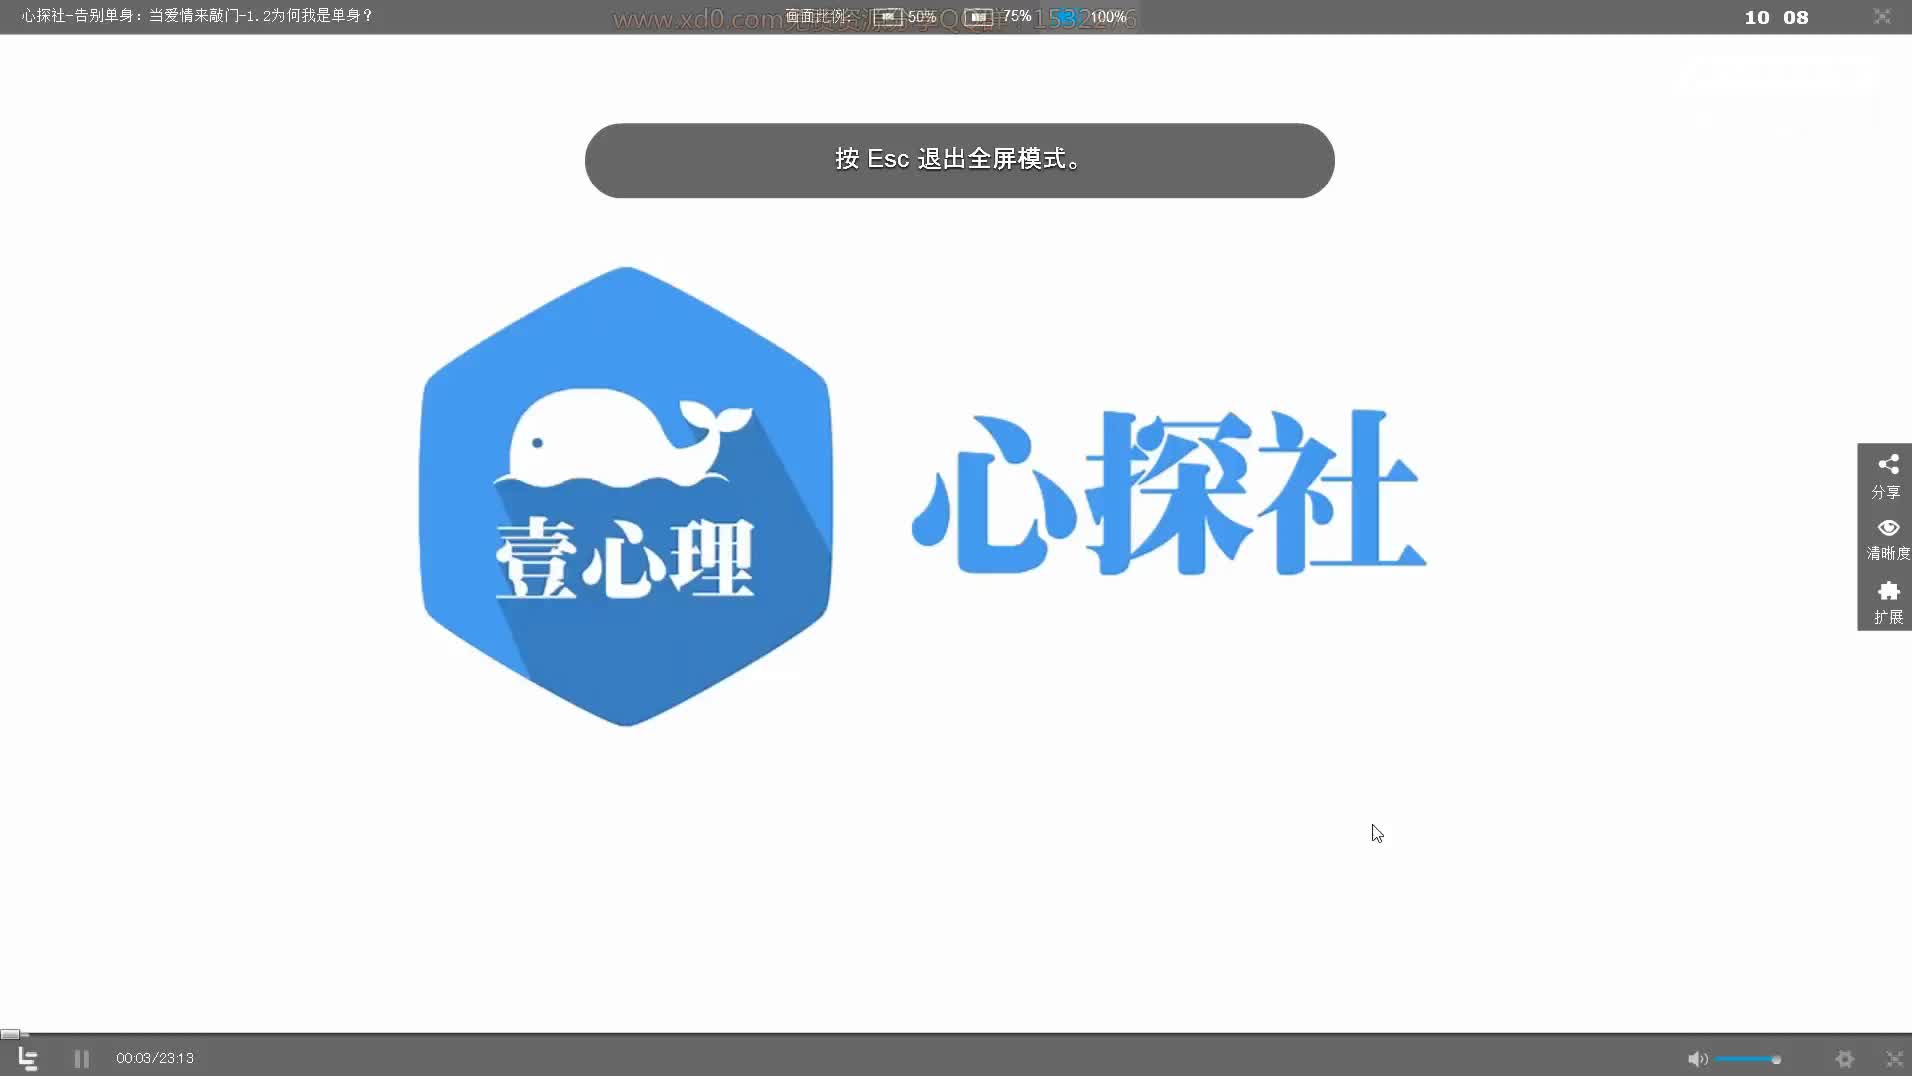Click the Letv logo in control bar
Screen dimensions: 1912x1076
(x=28, y=1058)
